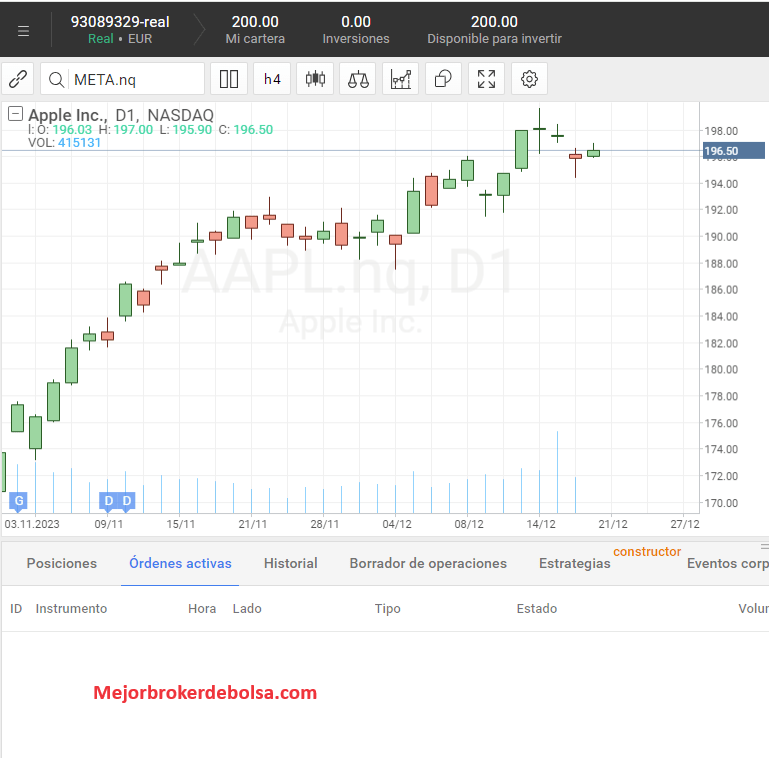Expand the chart to fullscreen

(487, 78)
